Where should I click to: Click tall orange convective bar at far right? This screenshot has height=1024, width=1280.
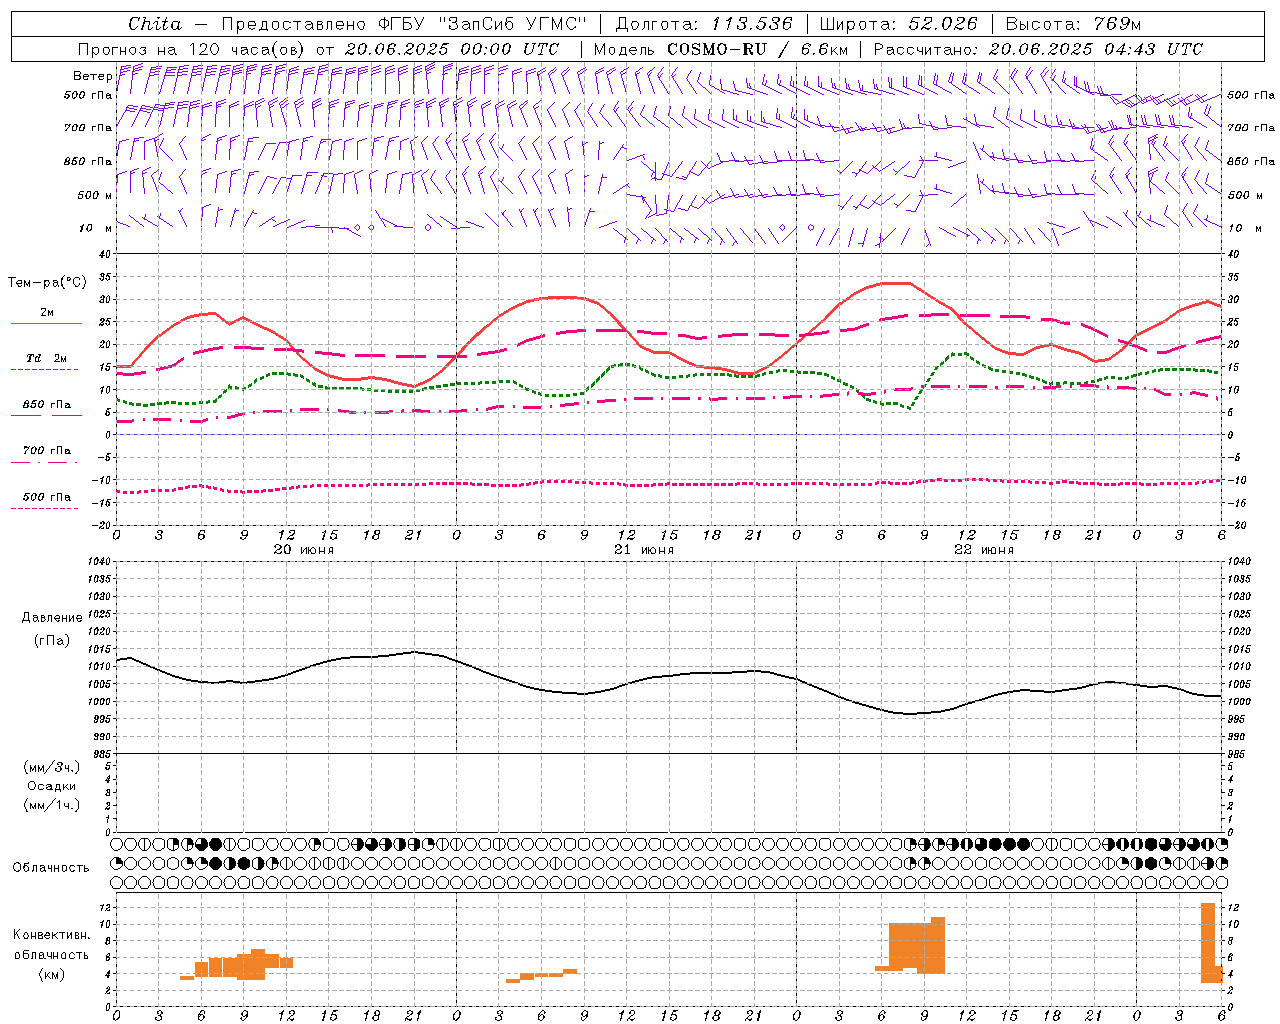[x=1209, y=943]
